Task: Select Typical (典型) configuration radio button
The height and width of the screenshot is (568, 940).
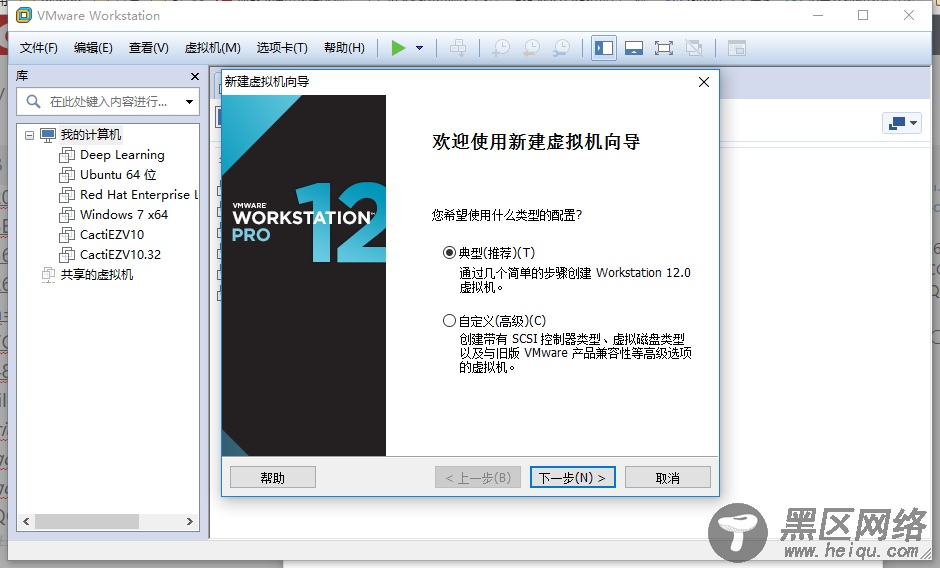Action: pyautogui.click(x=449, y=253)
